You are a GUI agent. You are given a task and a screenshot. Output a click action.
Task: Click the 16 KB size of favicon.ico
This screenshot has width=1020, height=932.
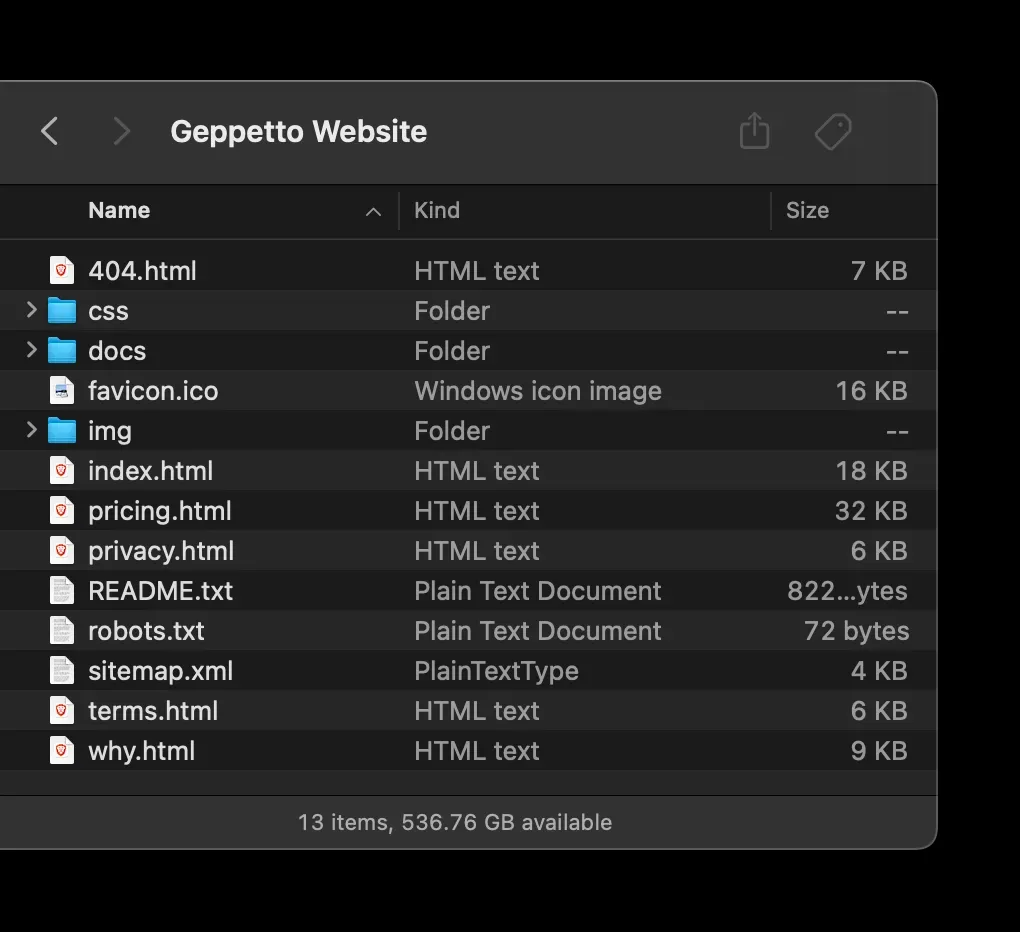click(x=871, y=391)
